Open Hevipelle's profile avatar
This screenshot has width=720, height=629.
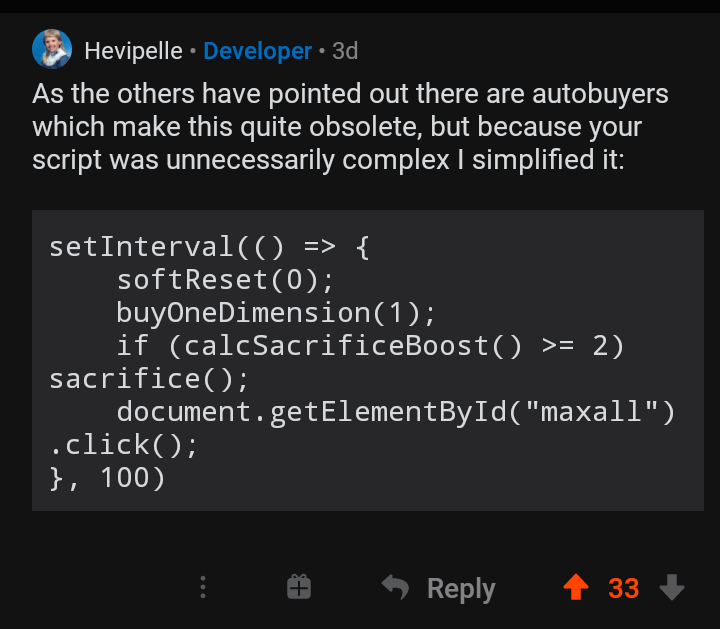pyautogui.click(x=52, y=49)
